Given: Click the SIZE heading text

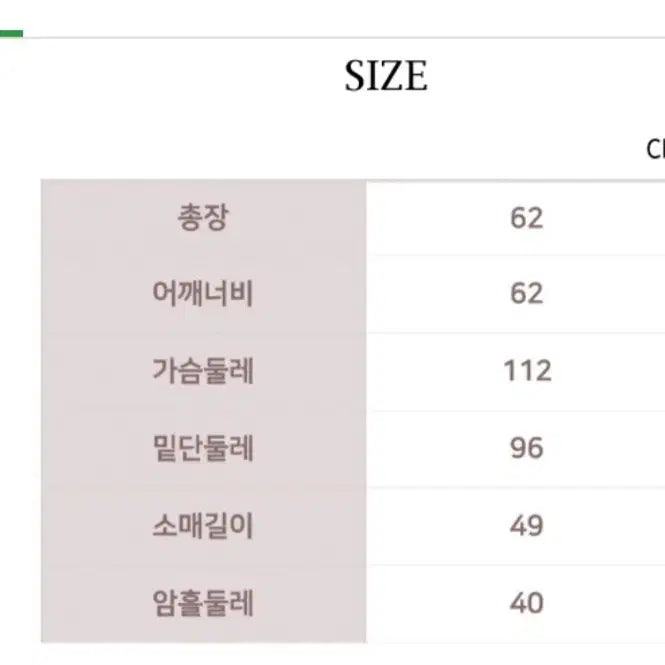Looking at the screenshot, I should coord(386,77).
